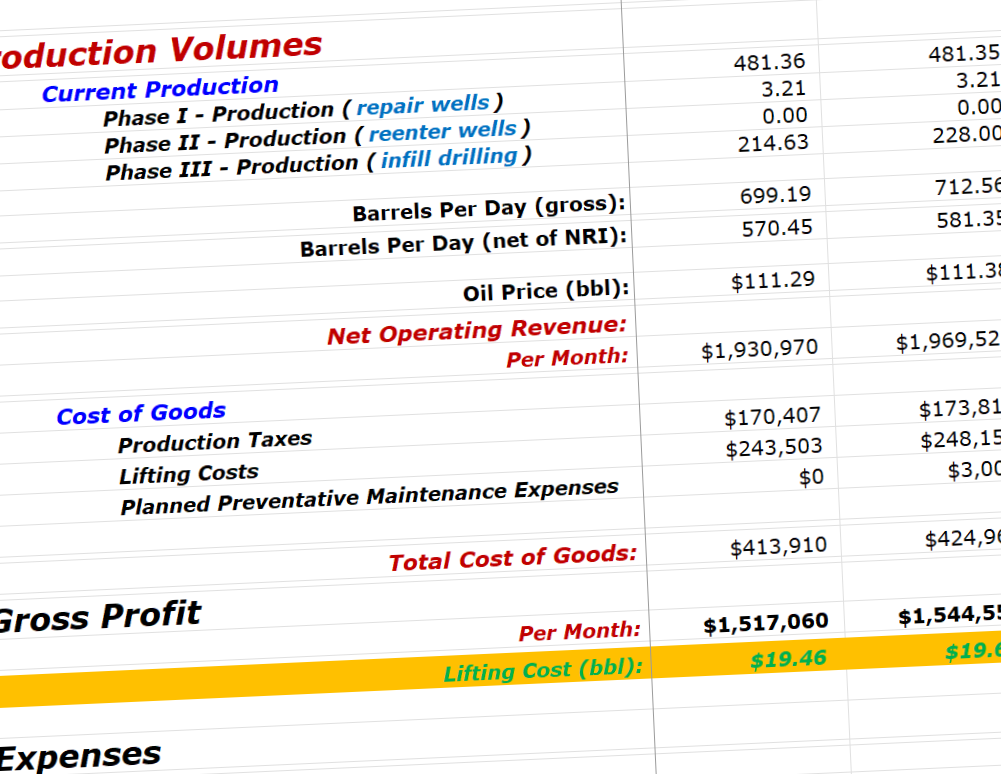Select the cell with value 228.00

(x=967, y=135)
